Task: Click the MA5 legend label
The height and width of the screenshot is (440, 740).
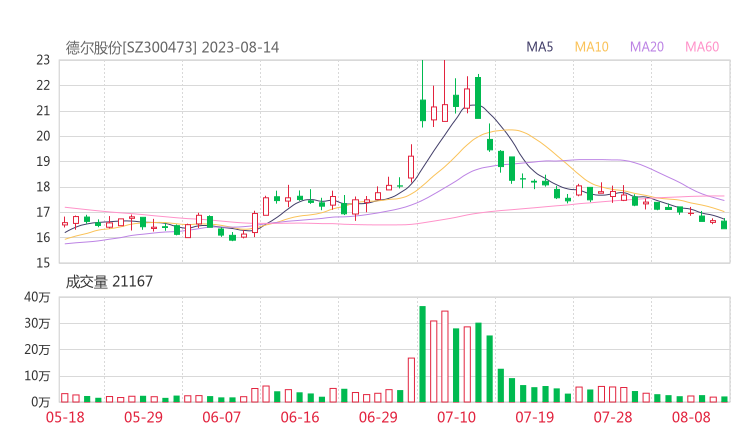Action: (x=539, y=47)
